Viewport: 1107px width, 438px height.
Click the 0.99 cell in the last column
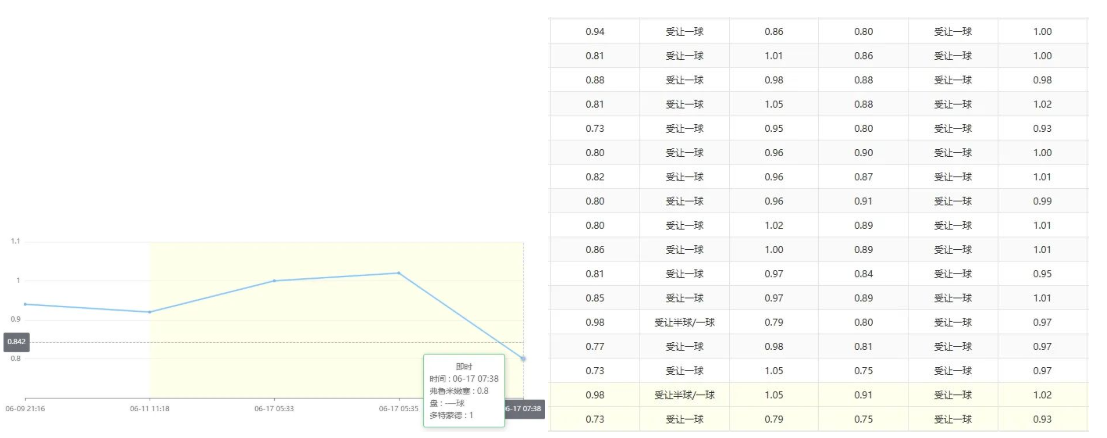point(1043,201)
